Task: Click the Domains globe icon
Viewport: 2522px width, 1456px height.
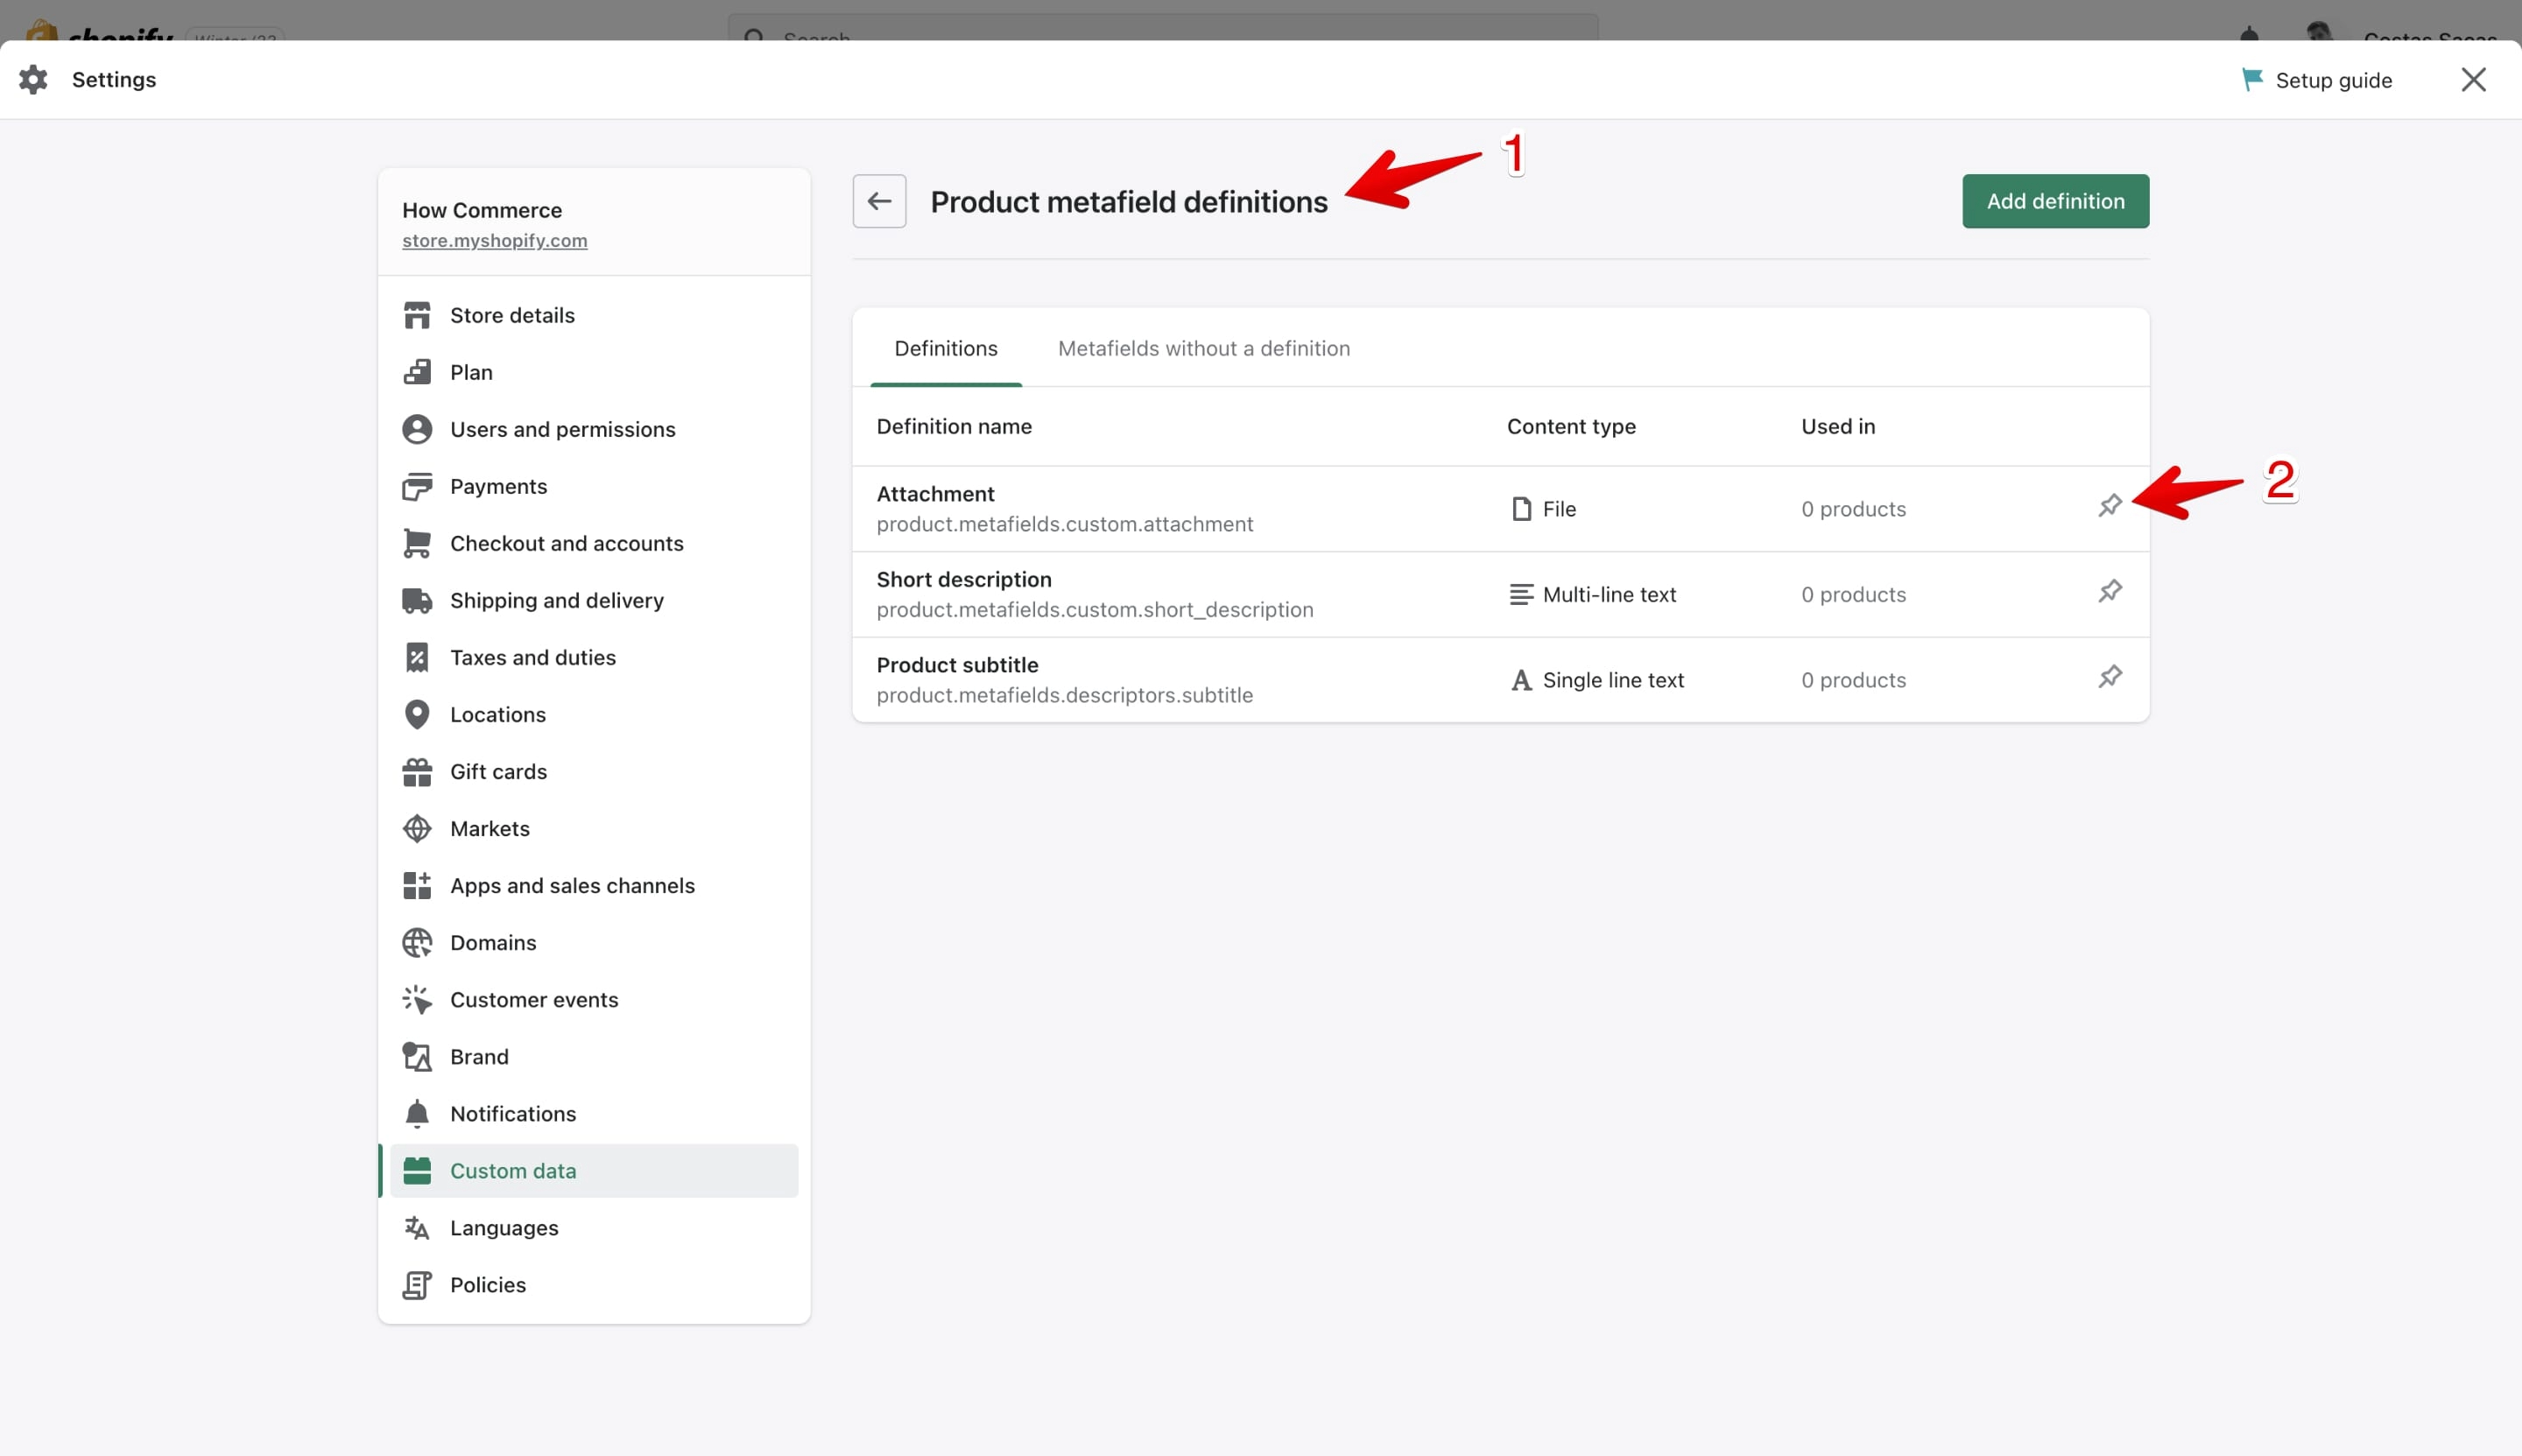Action: (417, 942)
